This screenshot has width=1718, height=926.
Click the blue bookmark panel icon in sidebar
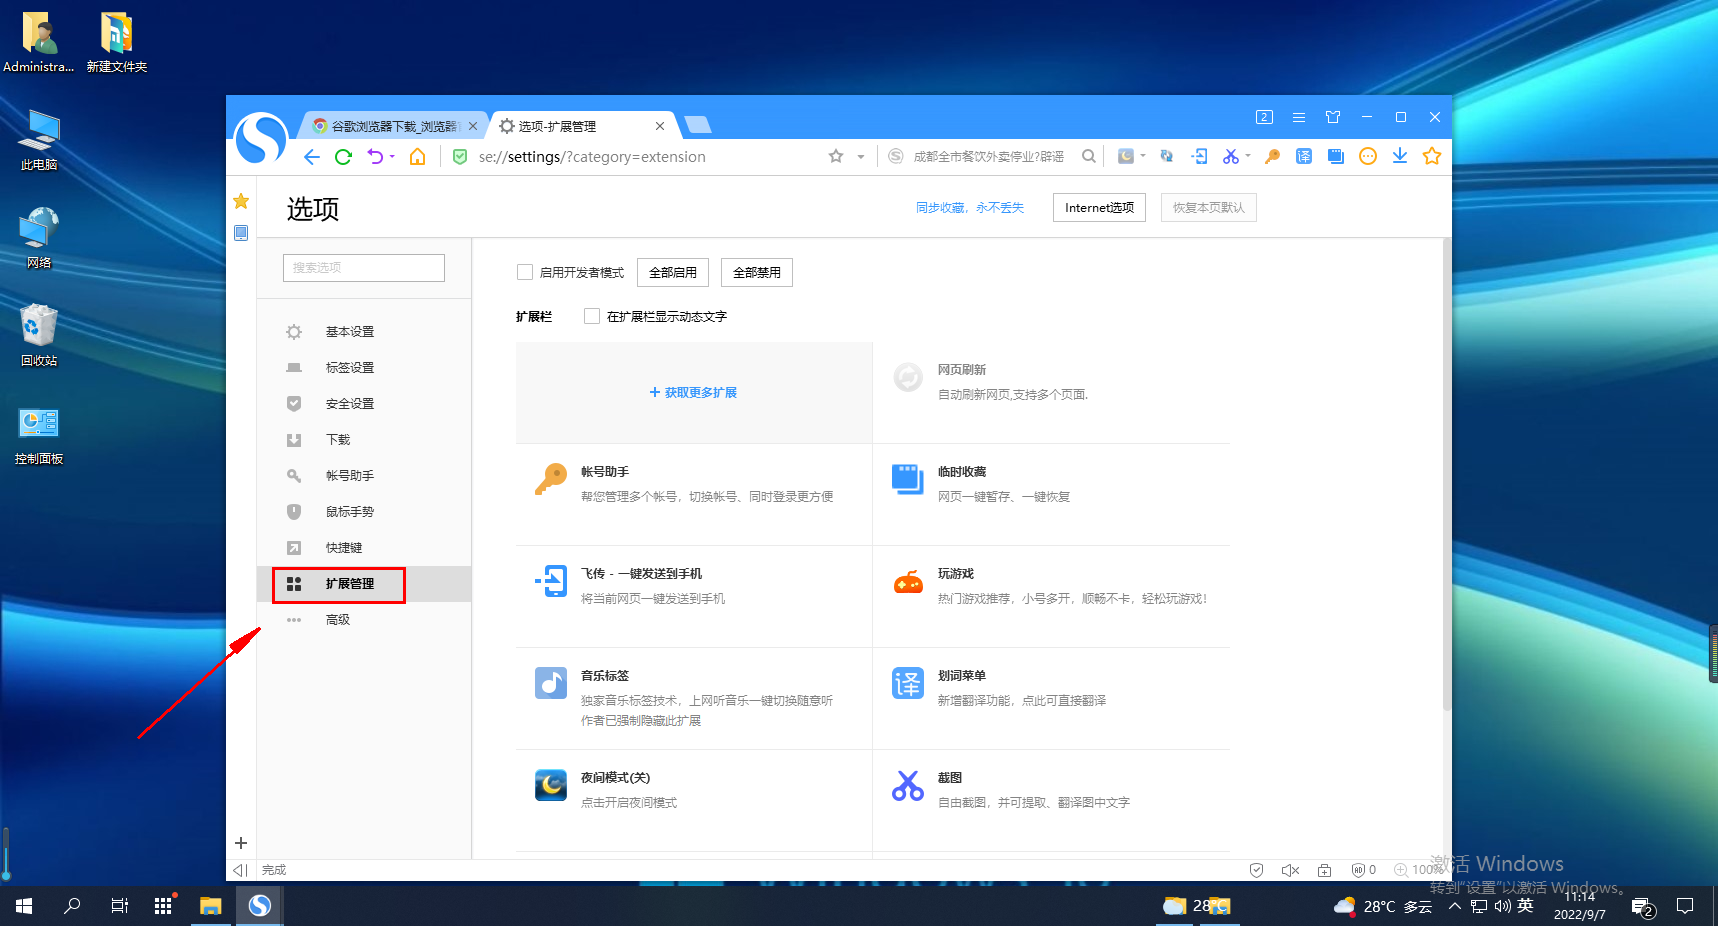241,233
